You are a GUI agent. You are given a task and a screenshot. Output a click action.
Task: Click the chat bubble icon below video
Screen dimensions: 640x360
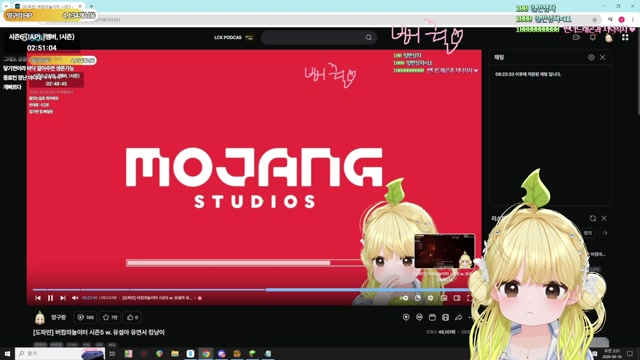[x=419, y=317]
